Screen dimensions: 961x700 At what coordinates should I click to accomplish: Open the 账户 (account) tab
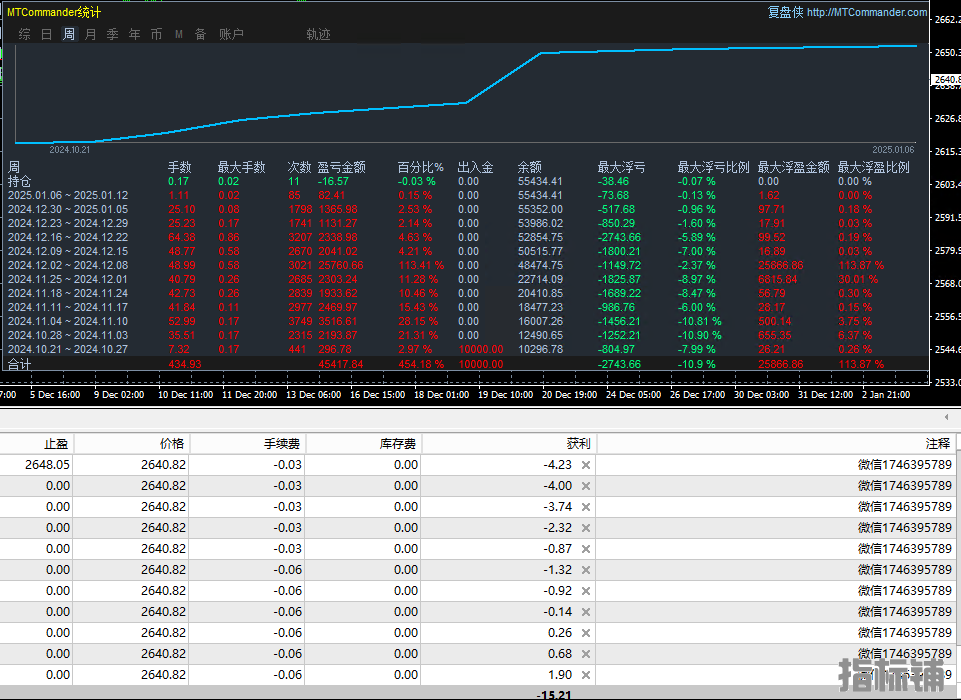coord(231,34)
